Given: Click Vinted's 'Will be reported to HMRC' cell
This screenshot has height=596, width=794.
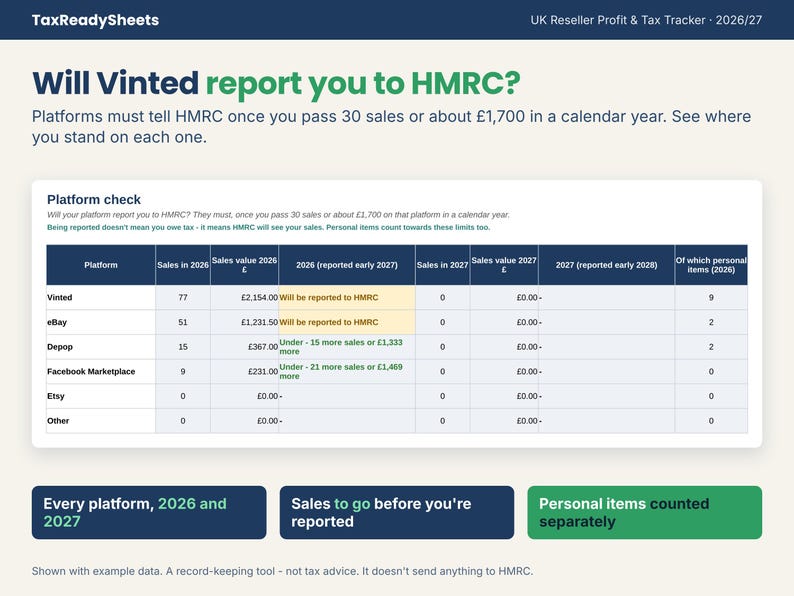Looking at the screenshot, I should pos(347,298).
